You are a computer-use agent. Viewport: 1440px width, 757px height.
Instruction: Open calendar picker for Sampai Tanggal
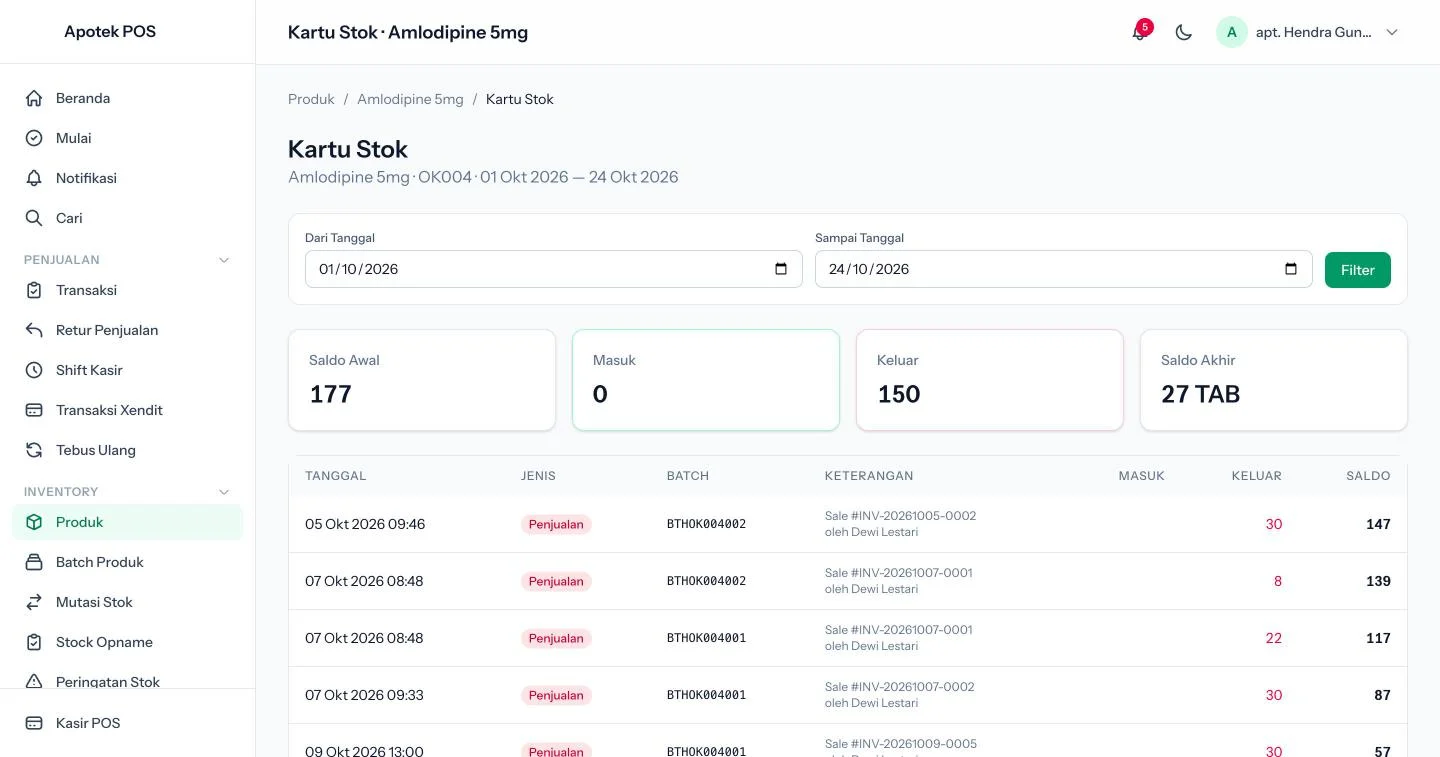1291,269
